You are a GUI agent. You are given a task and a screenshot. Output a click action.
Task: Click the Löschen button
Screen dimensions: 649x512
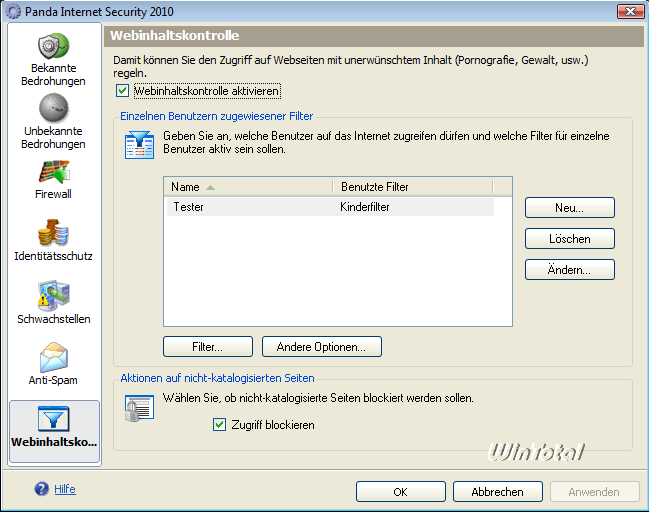click(570, 239)
